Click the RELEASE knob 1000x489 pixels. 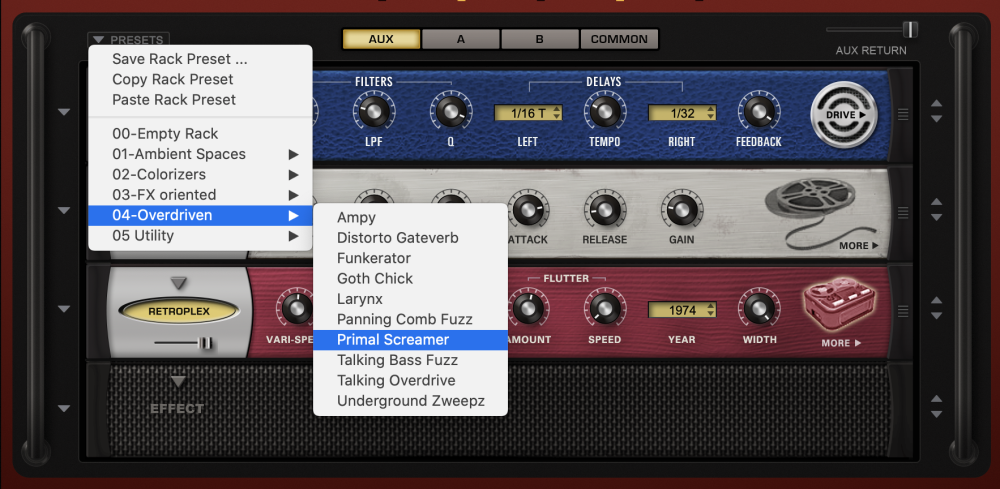(605, 210)
